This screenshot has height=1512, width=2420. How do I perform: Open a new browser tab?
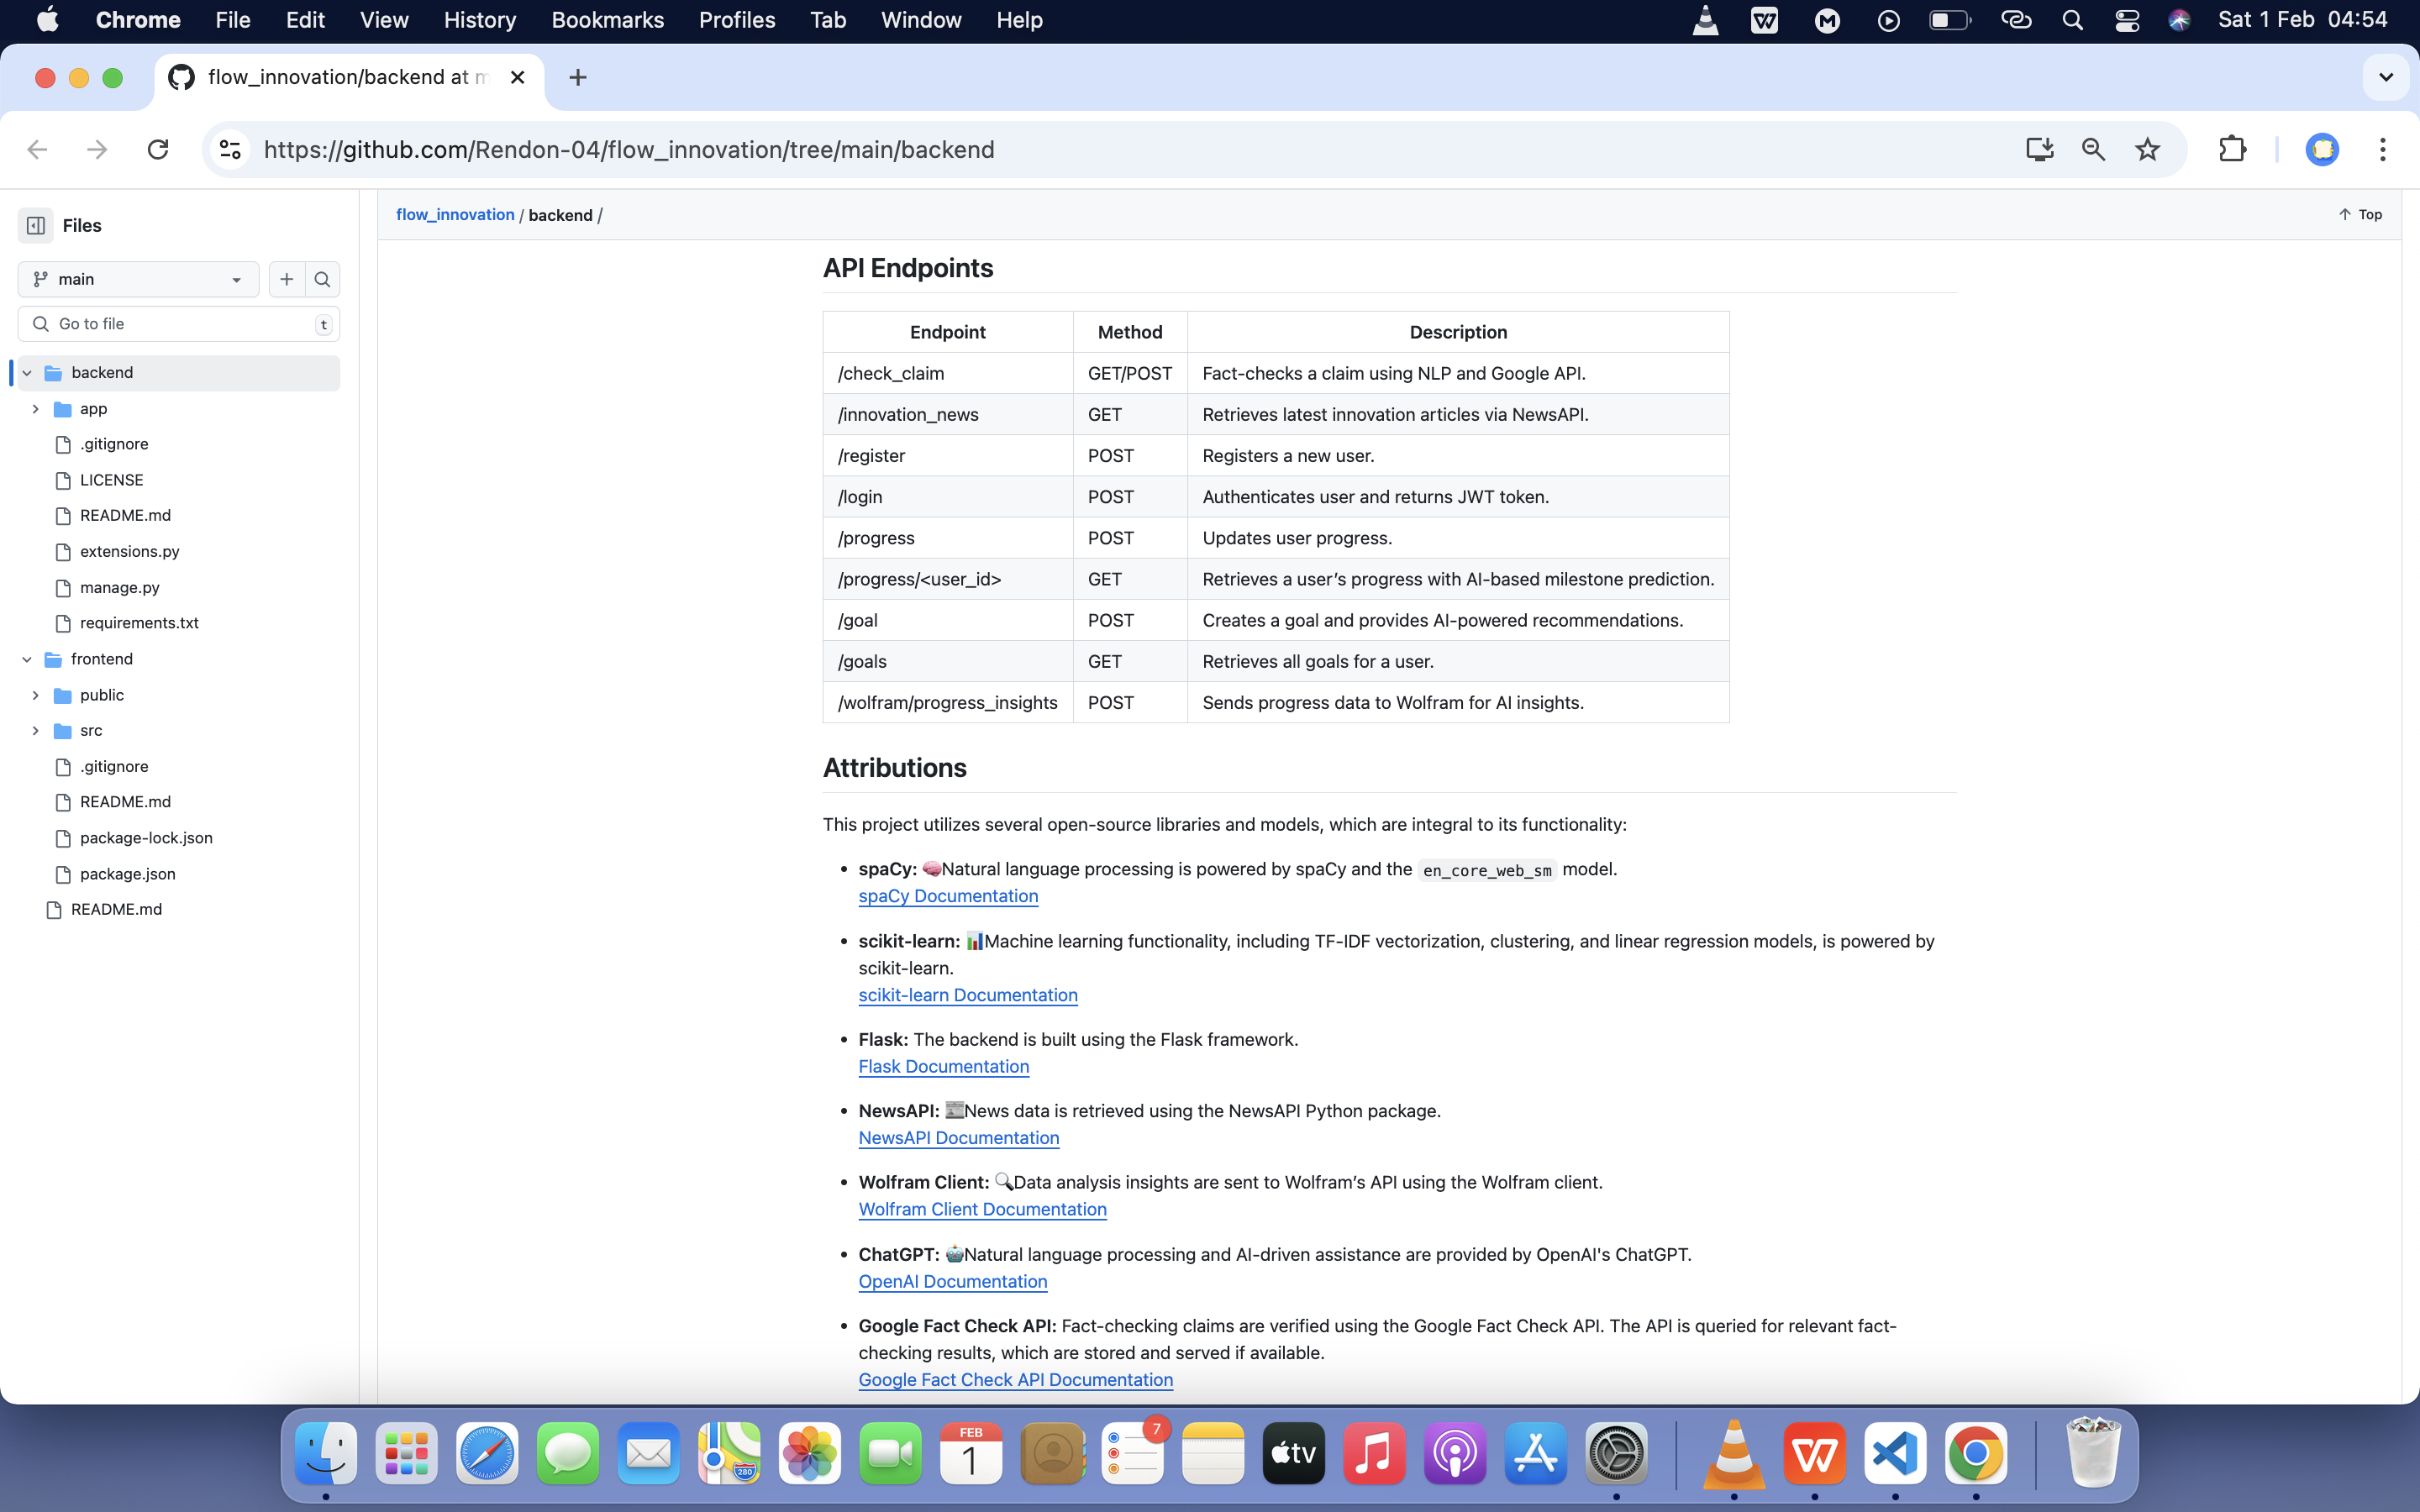[x=577, y=77]
